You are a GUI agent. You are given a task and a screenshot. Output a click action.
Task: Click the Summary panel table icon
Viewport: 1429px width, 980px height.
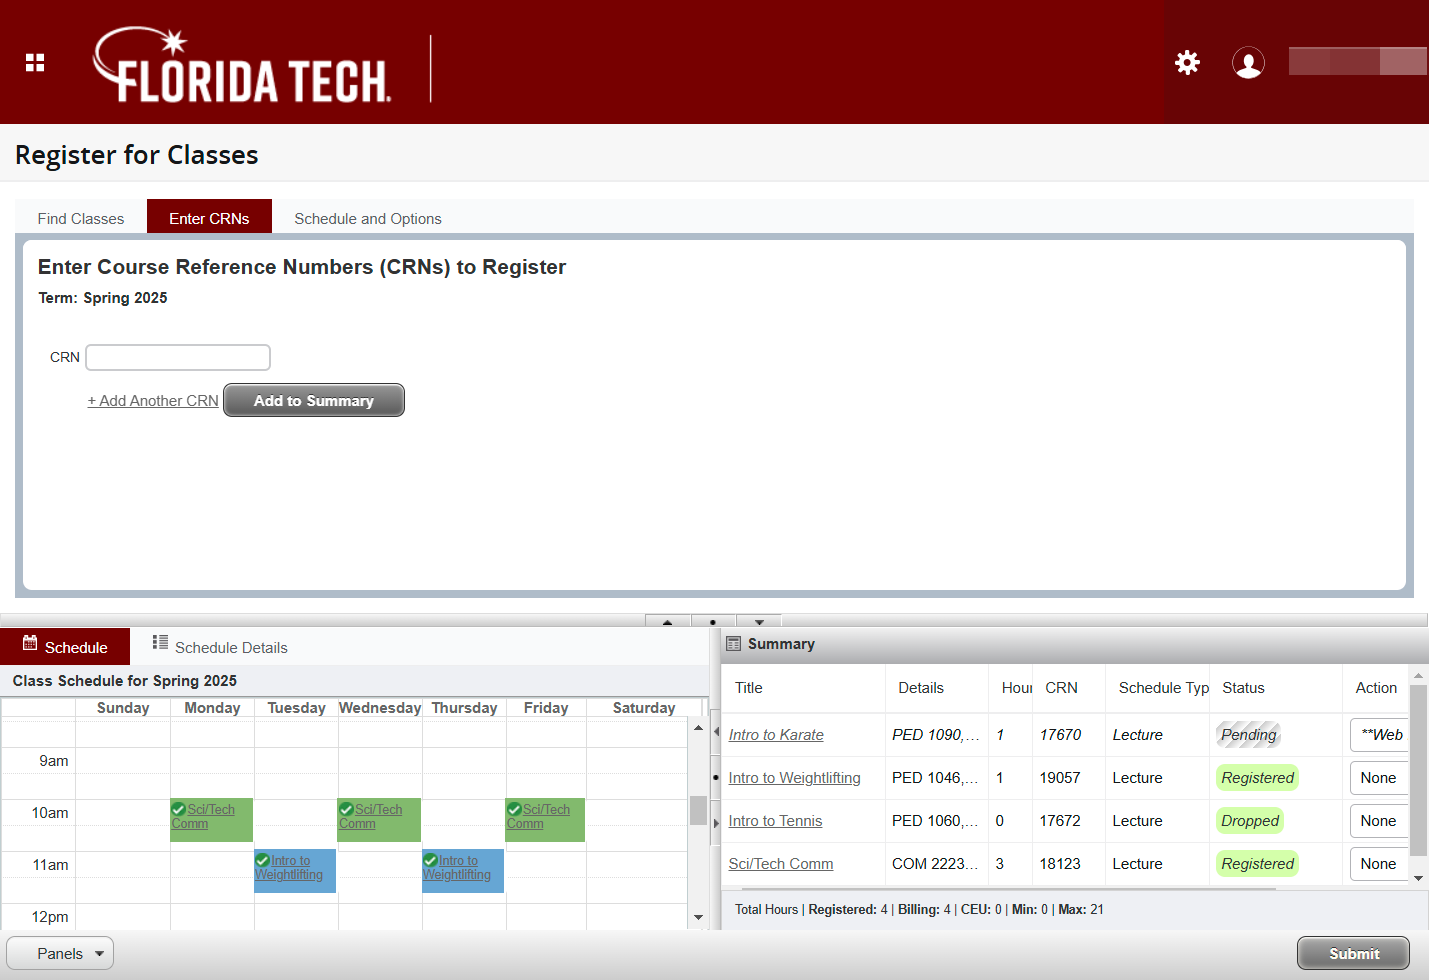[x=733, y=644]
